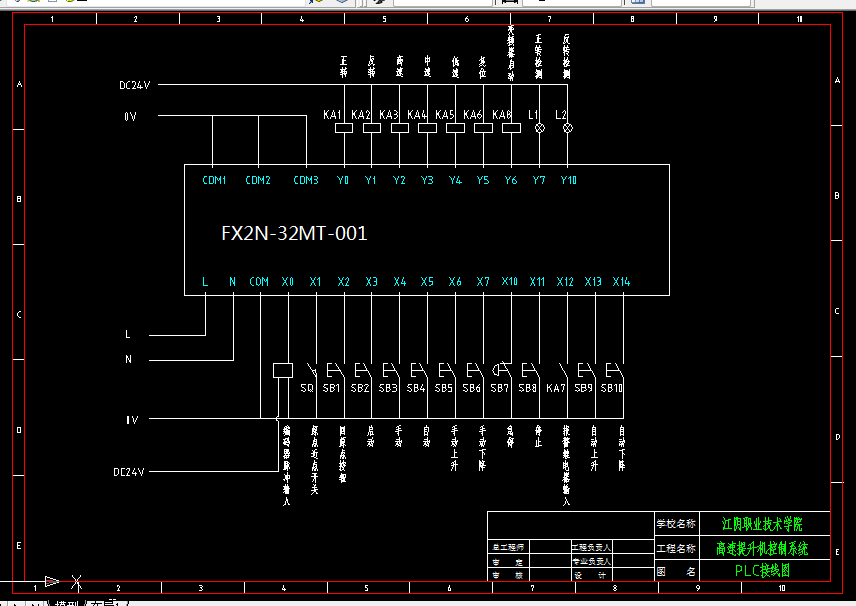Select the KA1 relay coil symbol
Image resolution: width=856 pixels, height=606 pixels.
click(343, 128)
